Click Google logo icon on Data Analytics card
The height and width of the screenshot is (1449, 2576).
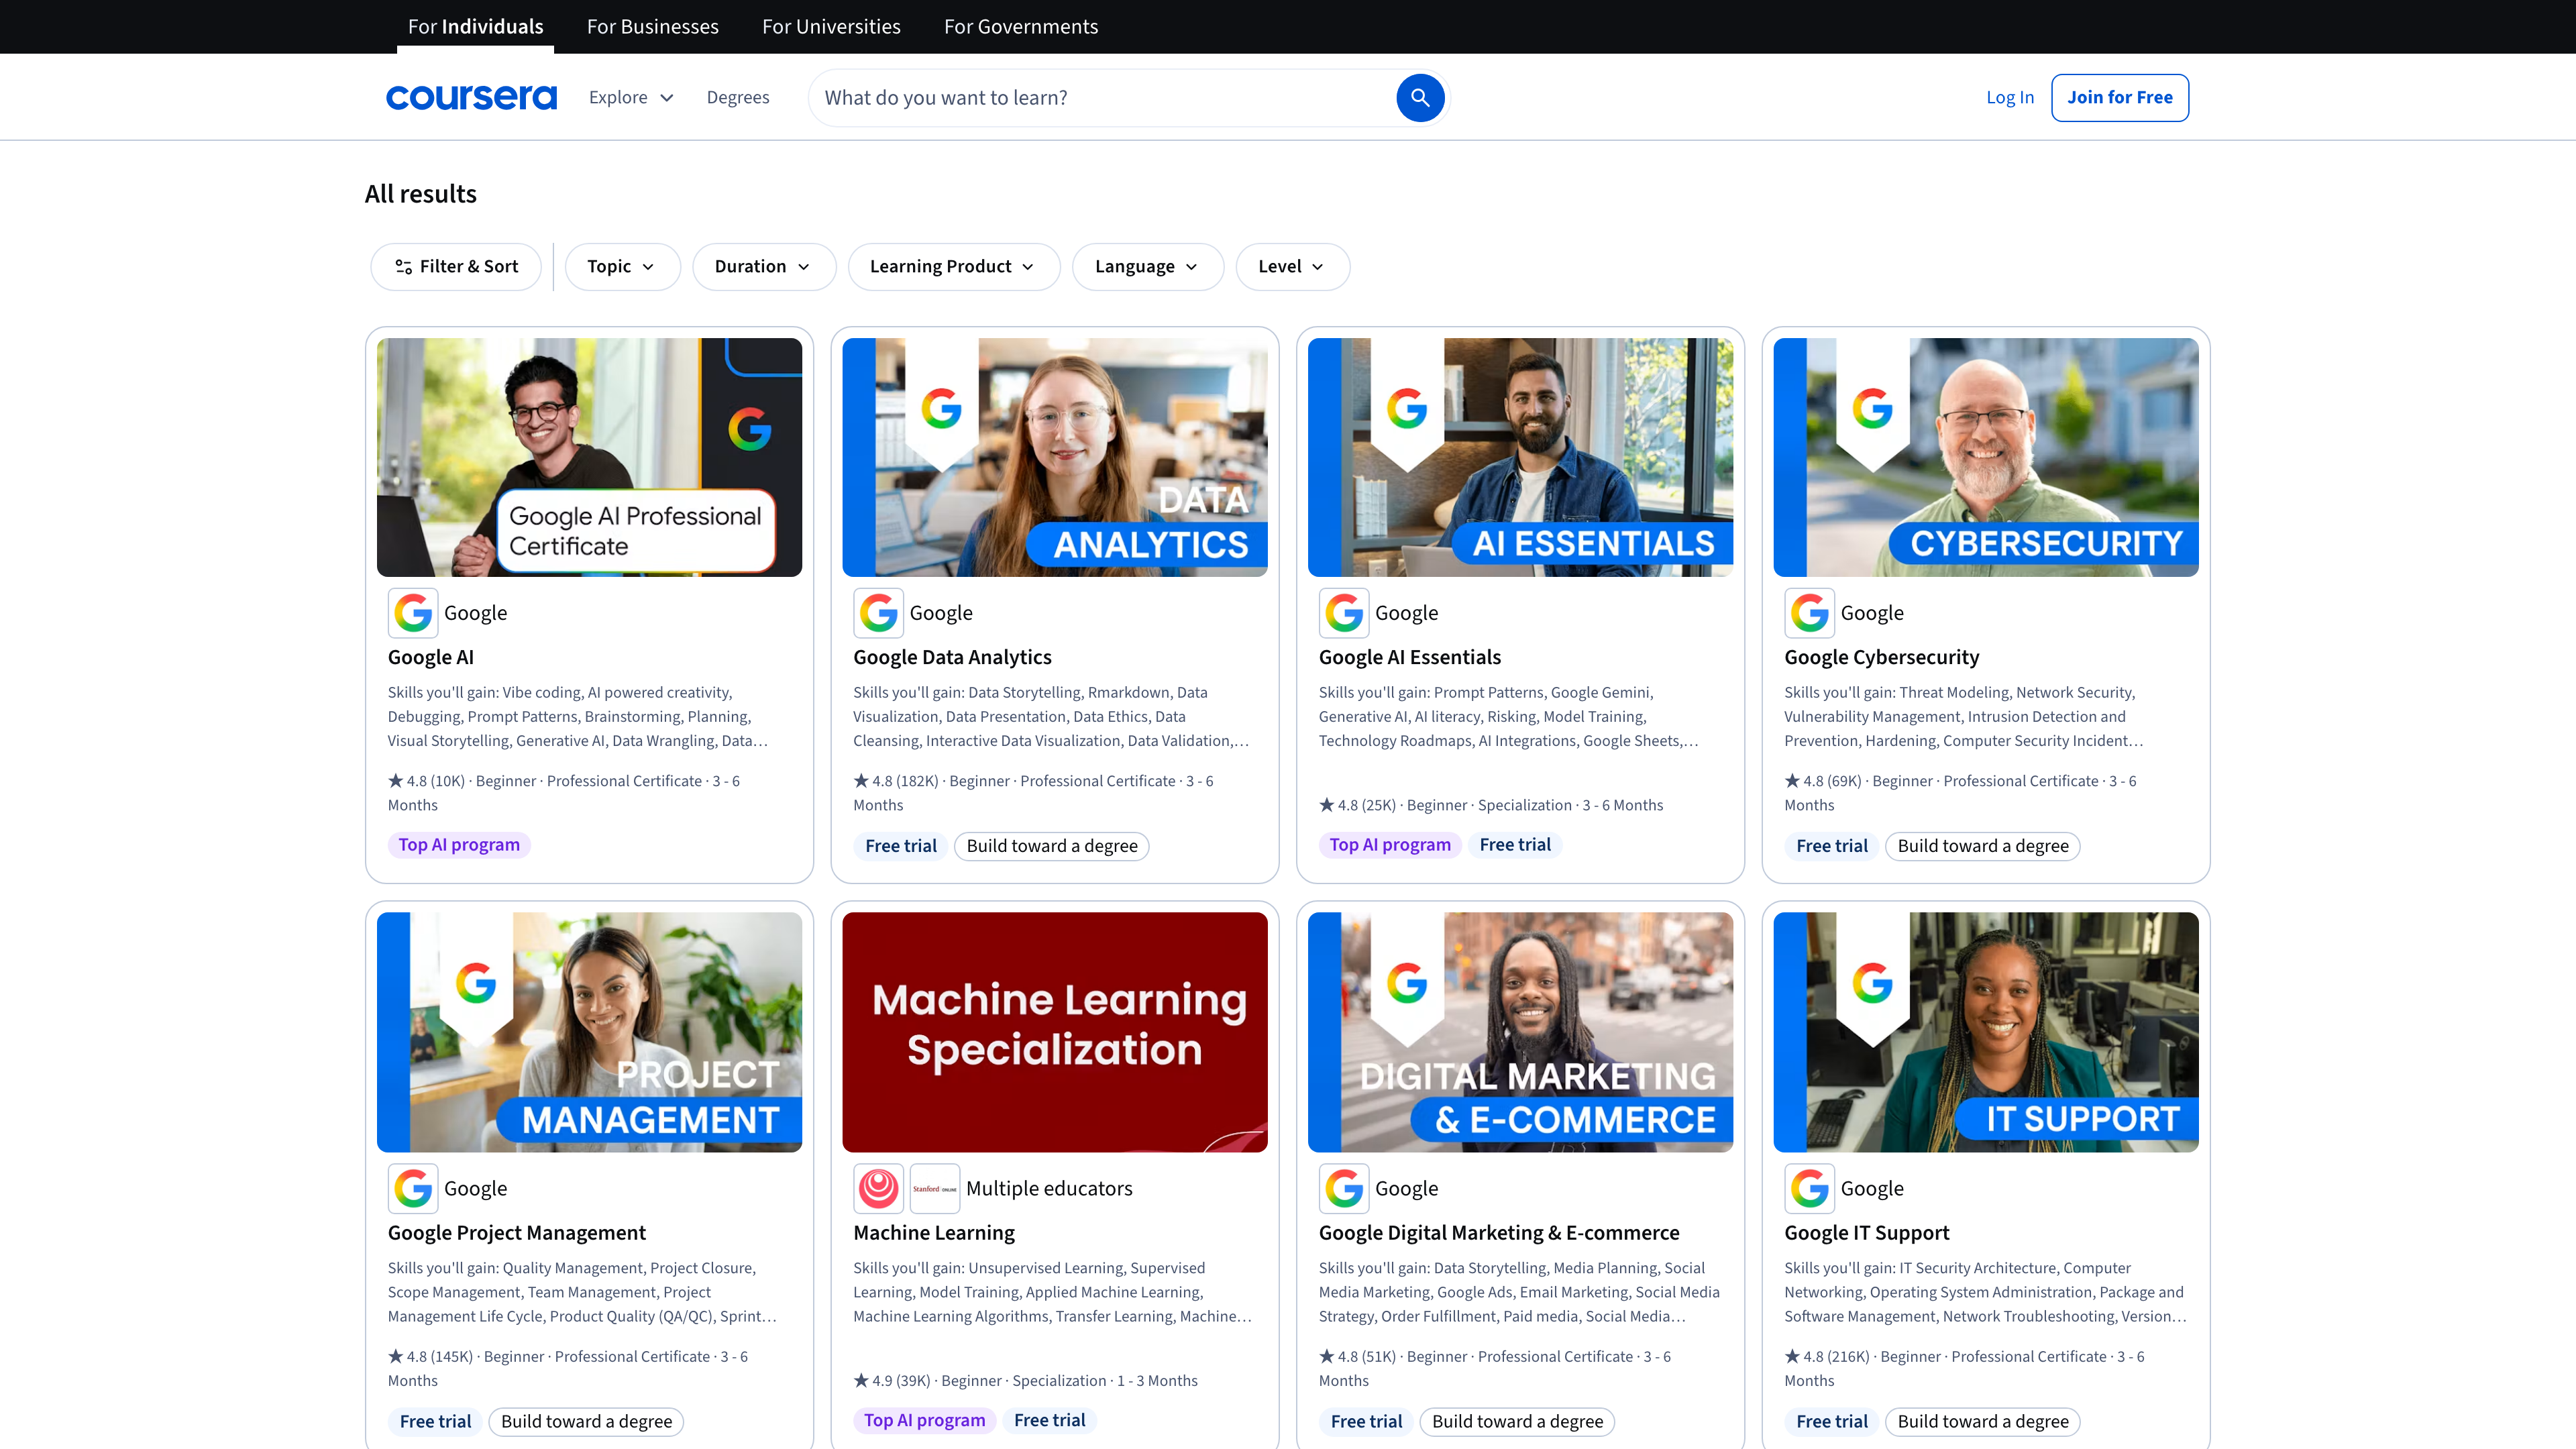878,613
